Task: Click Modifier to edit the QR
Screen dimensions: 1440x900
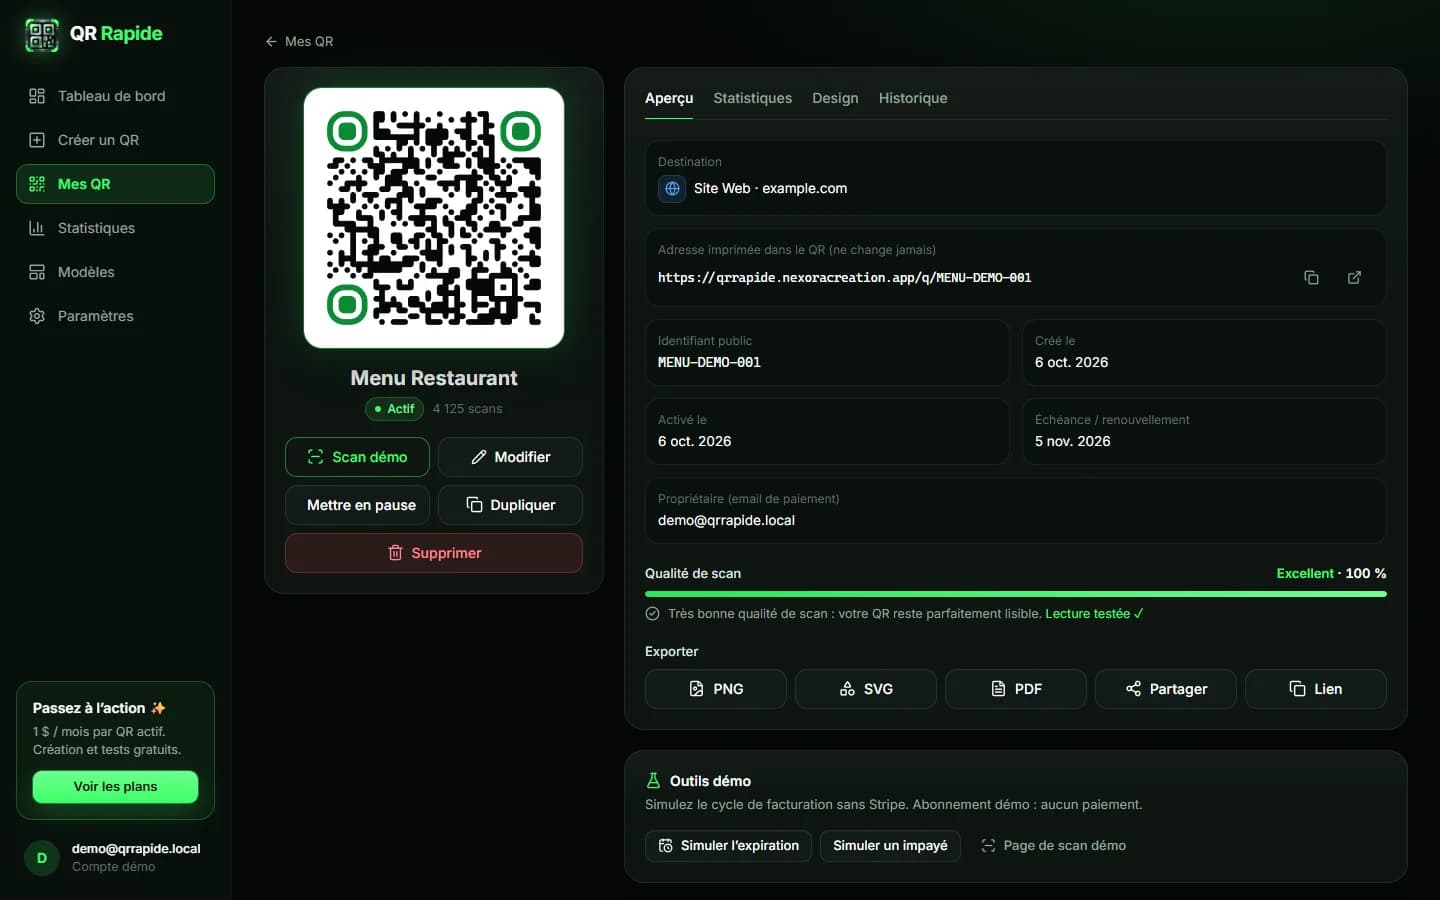Action: pos(510,457)
